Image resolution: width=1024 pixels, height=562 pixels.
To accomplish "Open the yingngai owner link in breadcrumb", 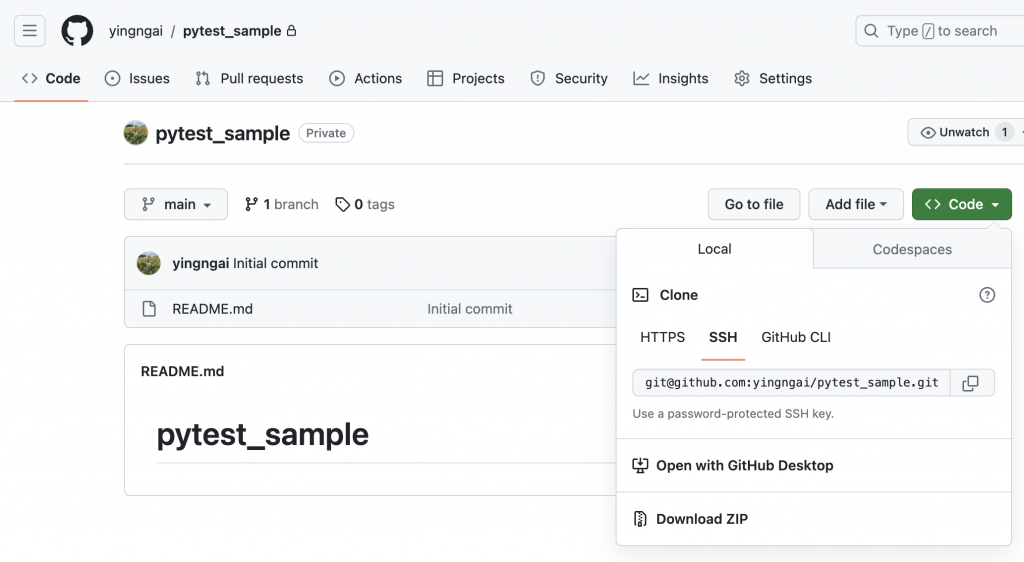I will tap(136, 31).
